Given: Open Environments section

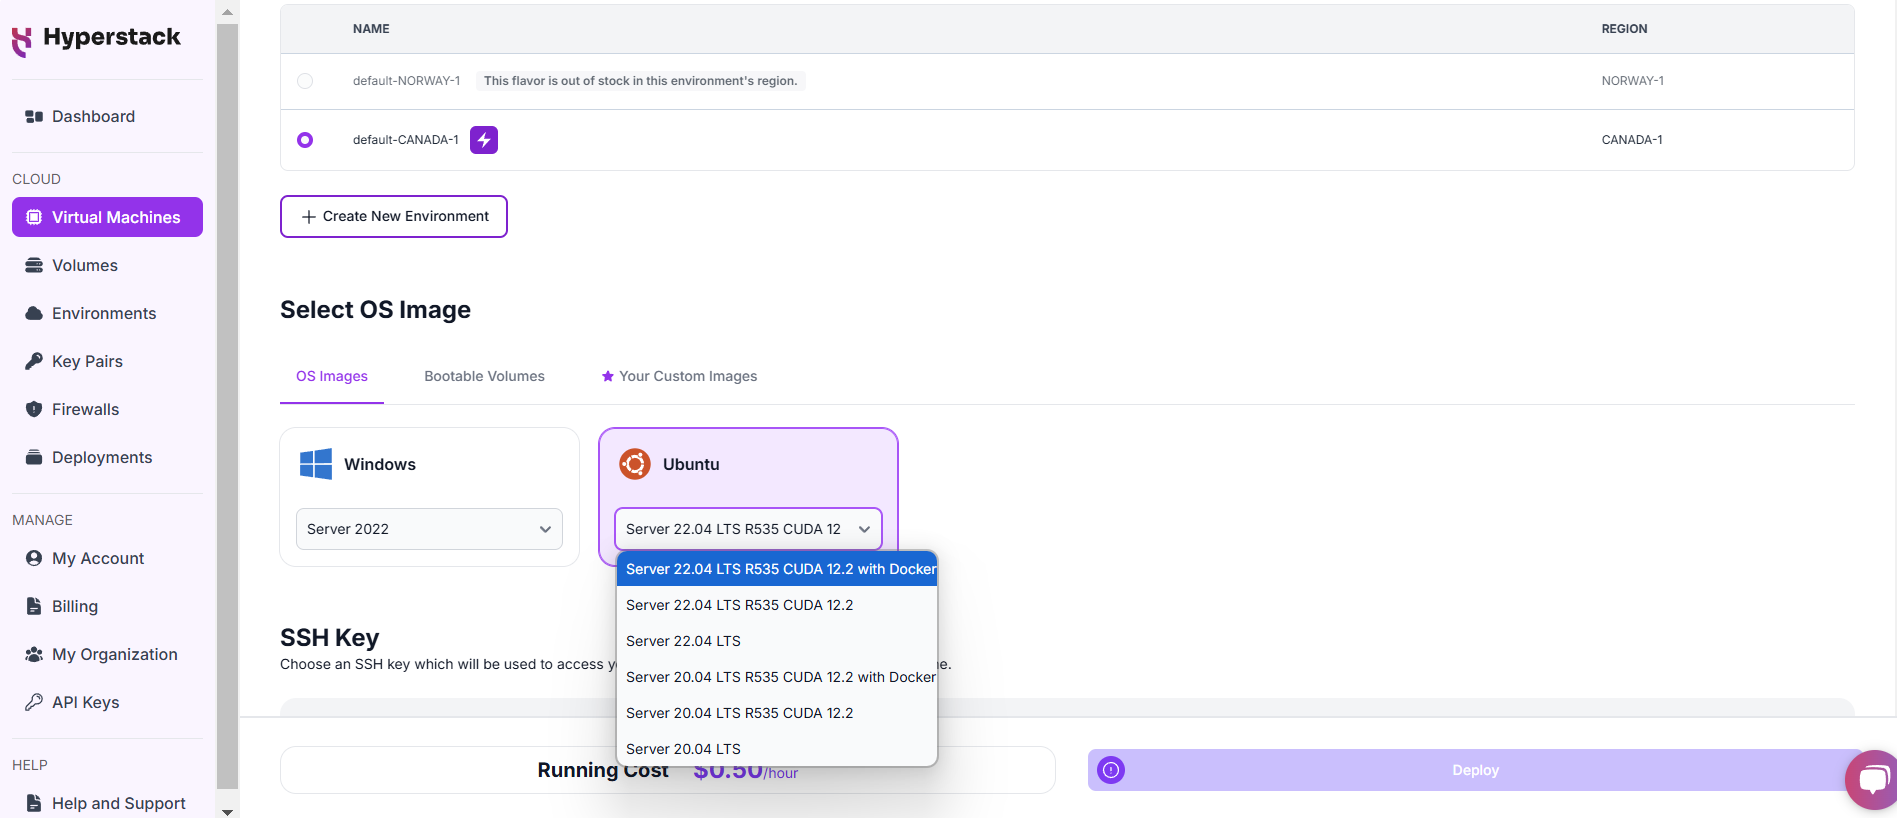Looking at the screenshot, I should (107, 313).
